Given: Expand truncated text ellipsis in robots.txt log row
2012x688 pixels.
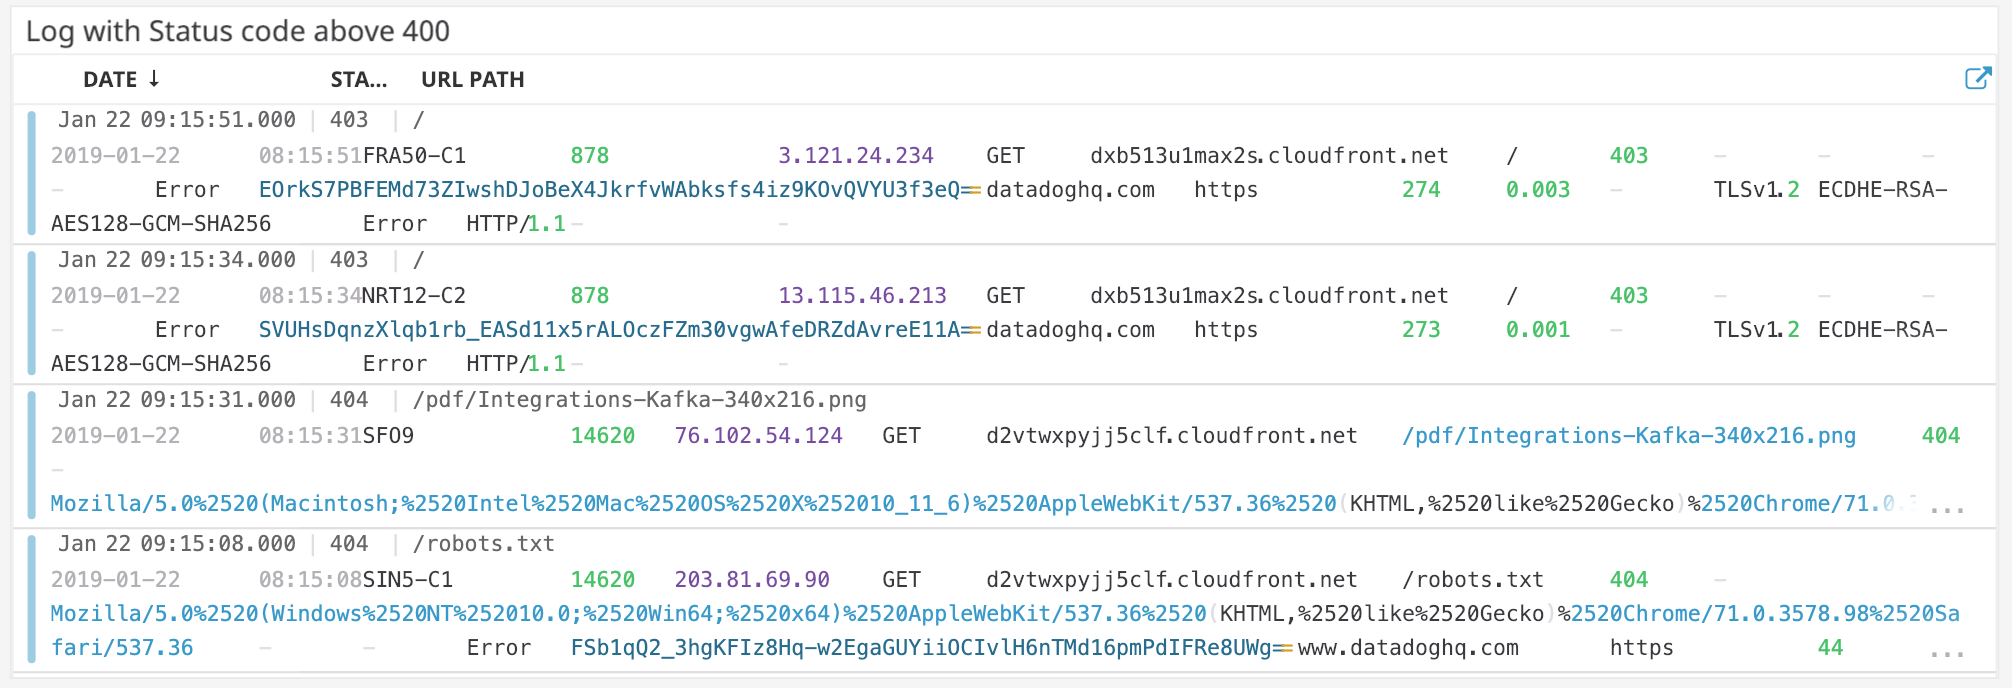Looking at the screenshot, I should coord(1946,652).
